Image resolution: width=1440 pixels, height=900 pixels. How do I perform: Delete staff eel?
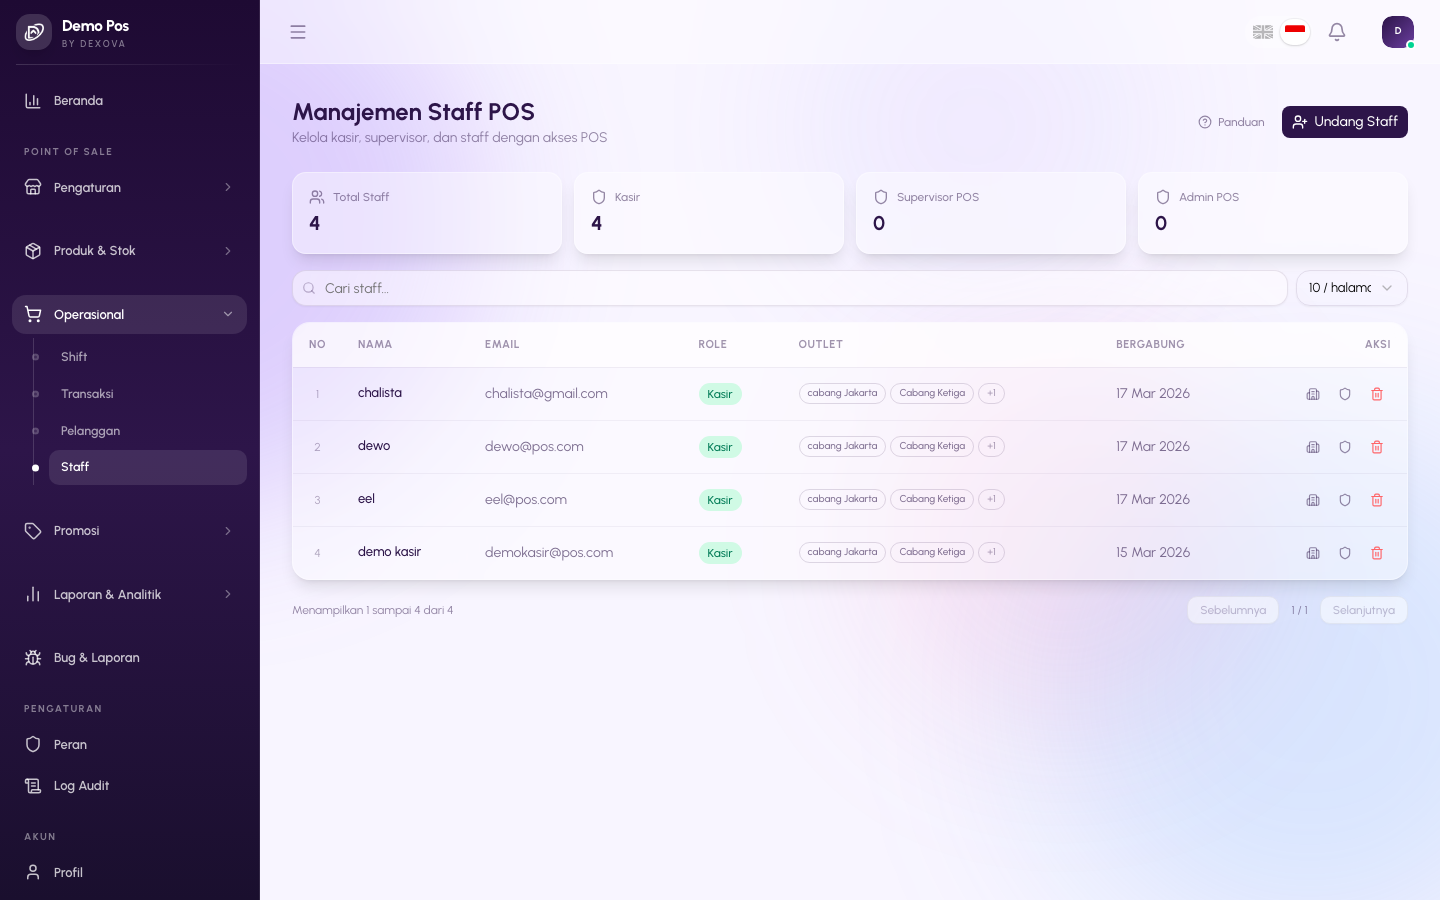click(1377, 500)
